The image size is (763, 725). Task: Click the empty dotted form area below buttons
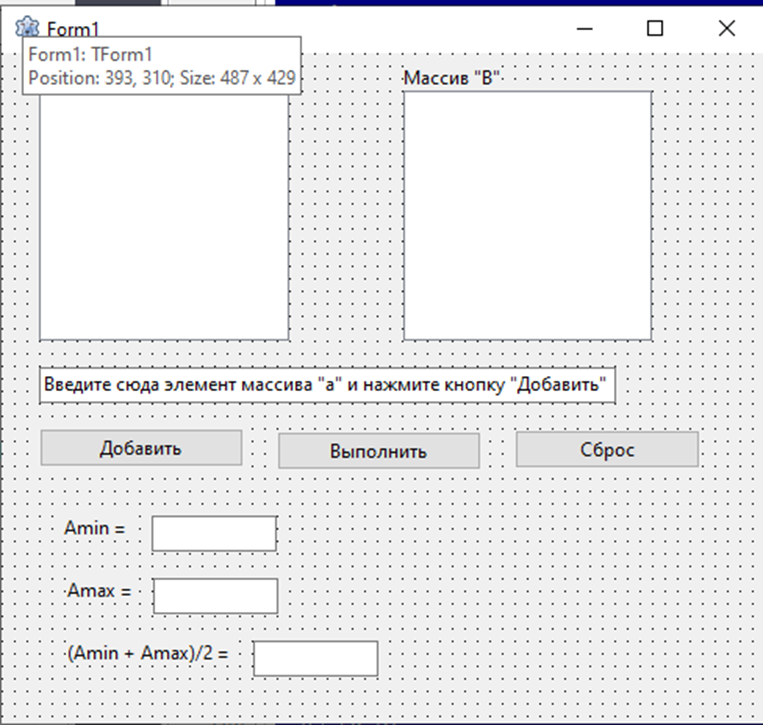(535, 584)
